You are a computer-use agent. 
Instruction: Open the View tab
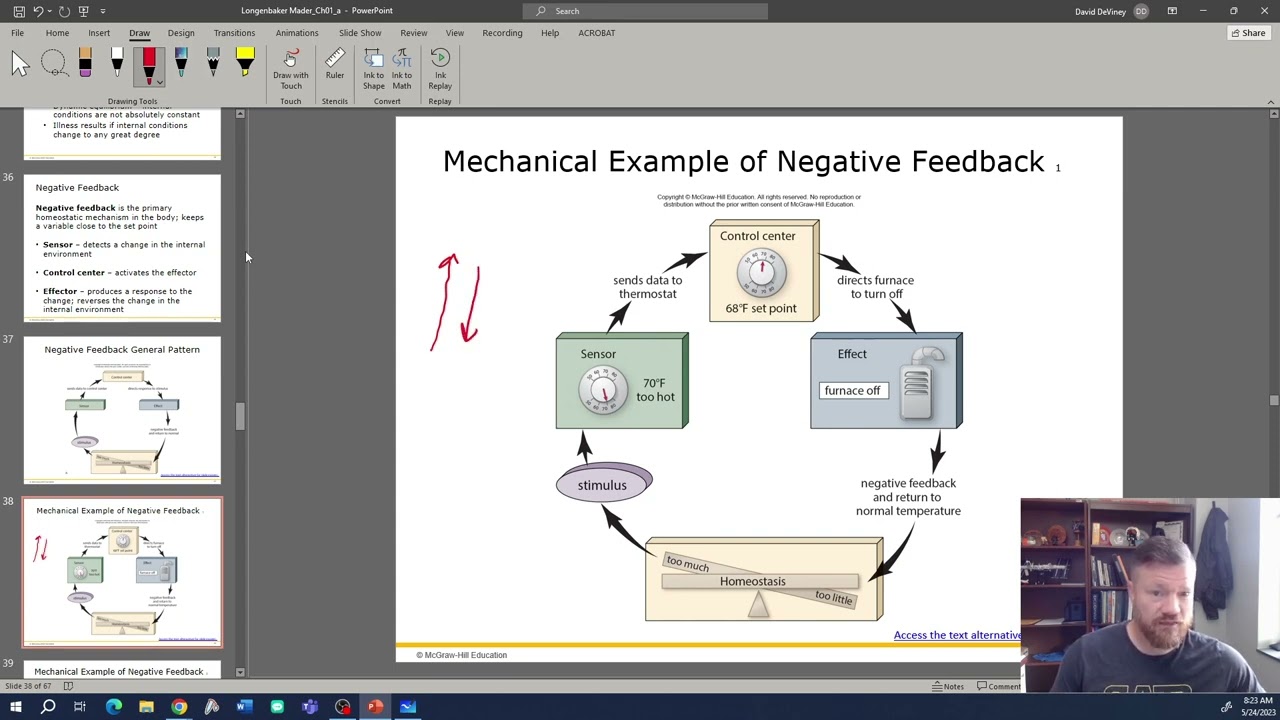tap(455, 33)
